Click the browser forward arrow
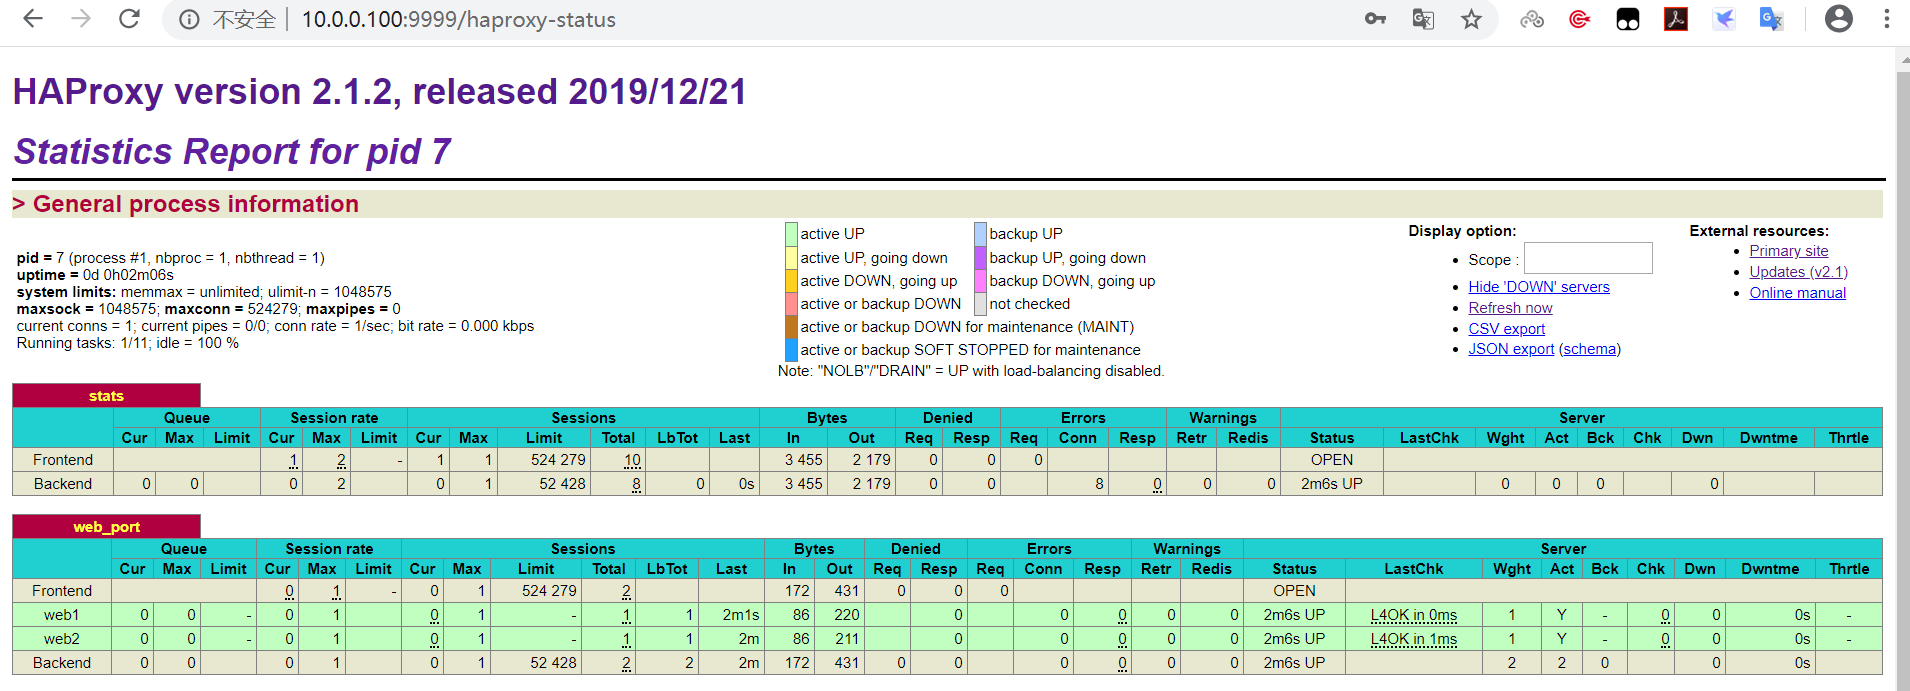The height and width of the screenshot is (691, 1910). point(81,19)
